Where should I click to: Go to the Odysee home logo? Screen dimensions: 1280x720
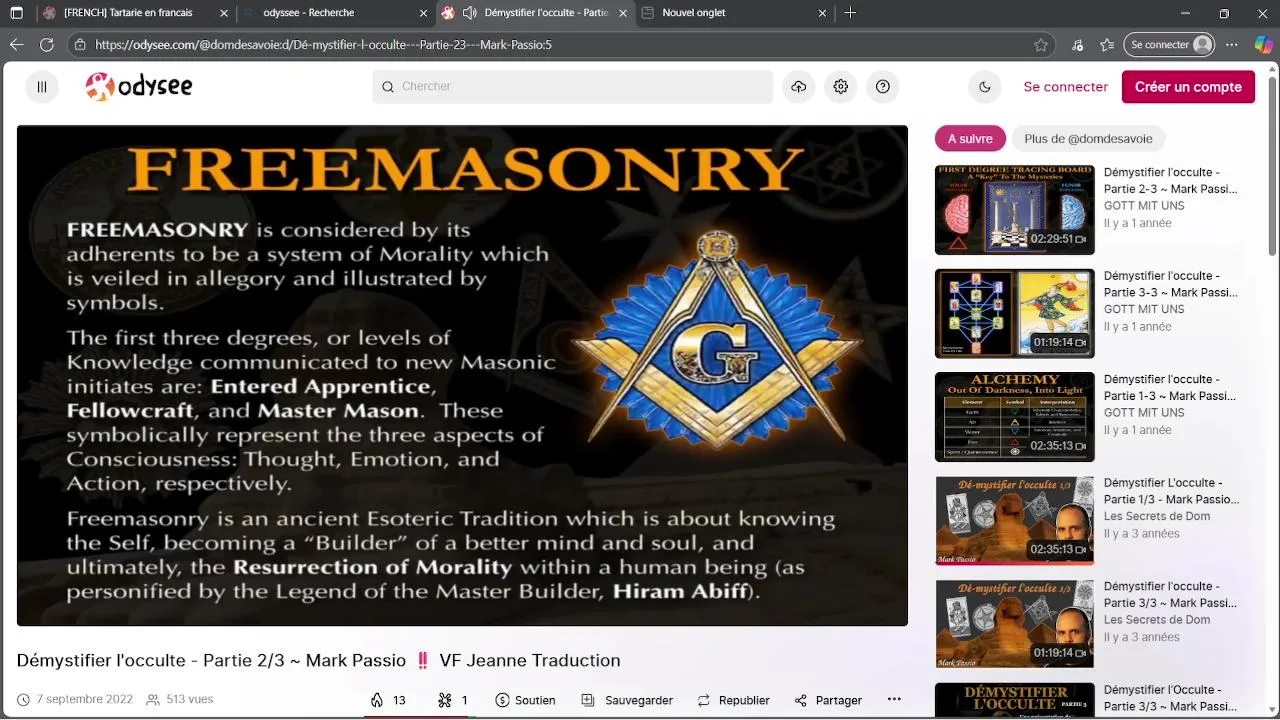pyautogui.click(x=139, y=87)
